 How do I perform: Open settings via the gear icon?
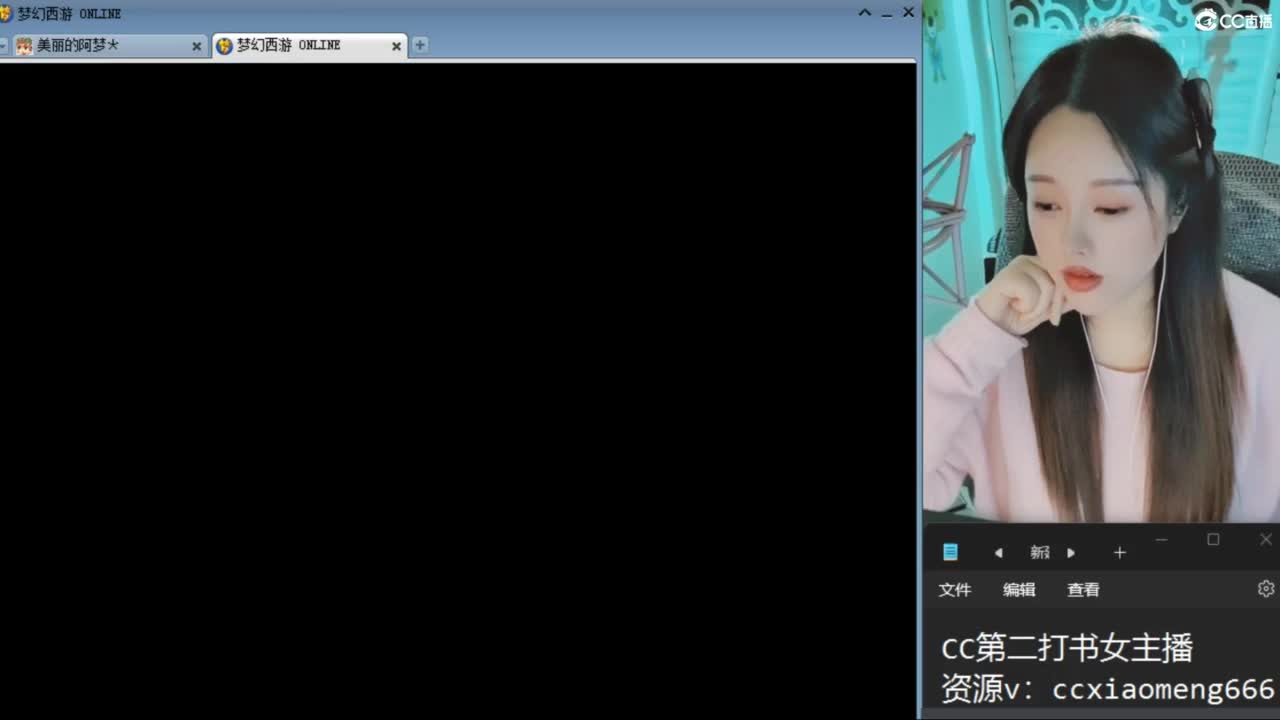(1266, 589)
